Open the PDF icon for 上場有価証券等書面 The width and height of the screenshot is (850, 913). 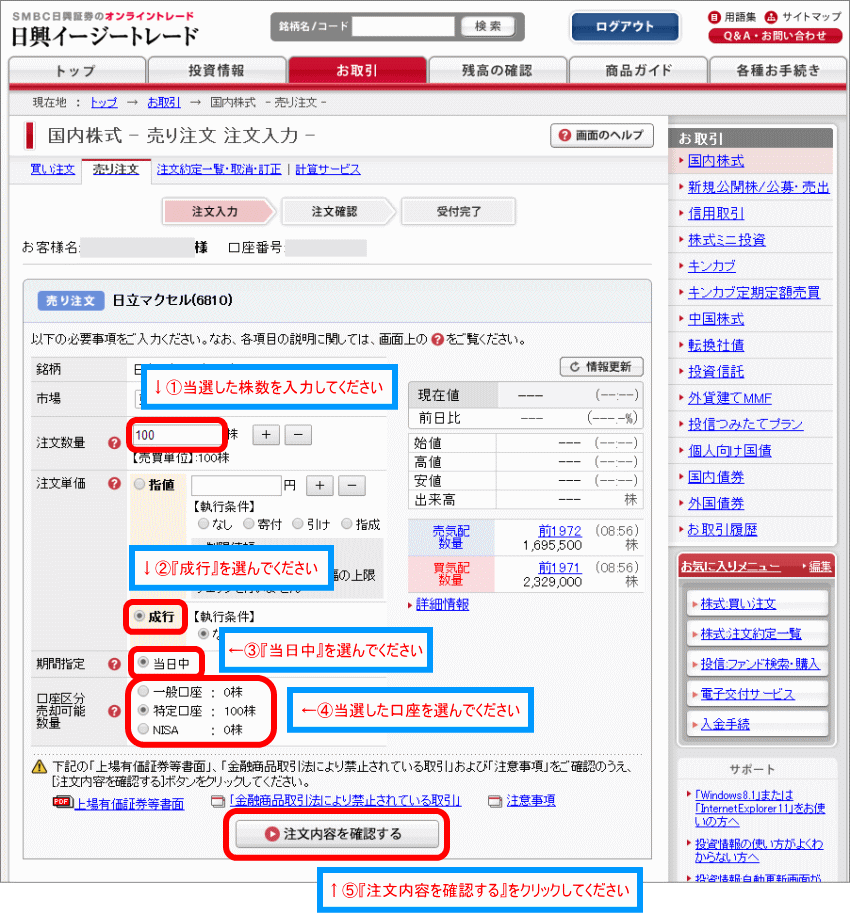click(62, 802)
